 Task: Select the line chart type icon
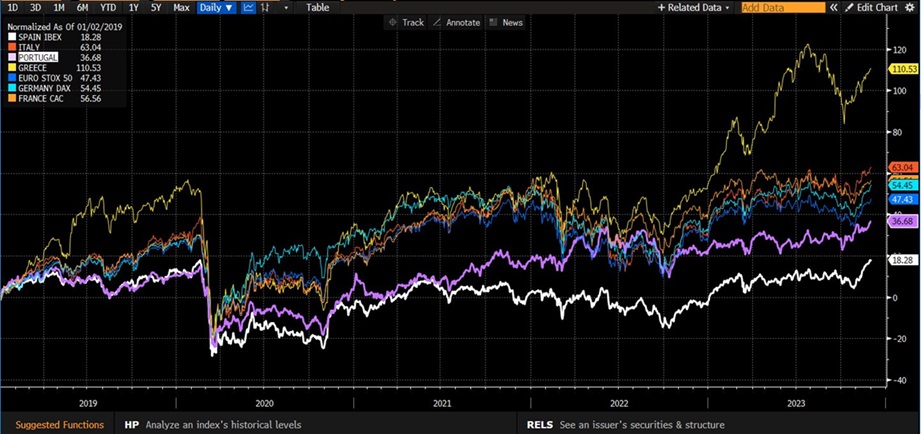[249, 7]
